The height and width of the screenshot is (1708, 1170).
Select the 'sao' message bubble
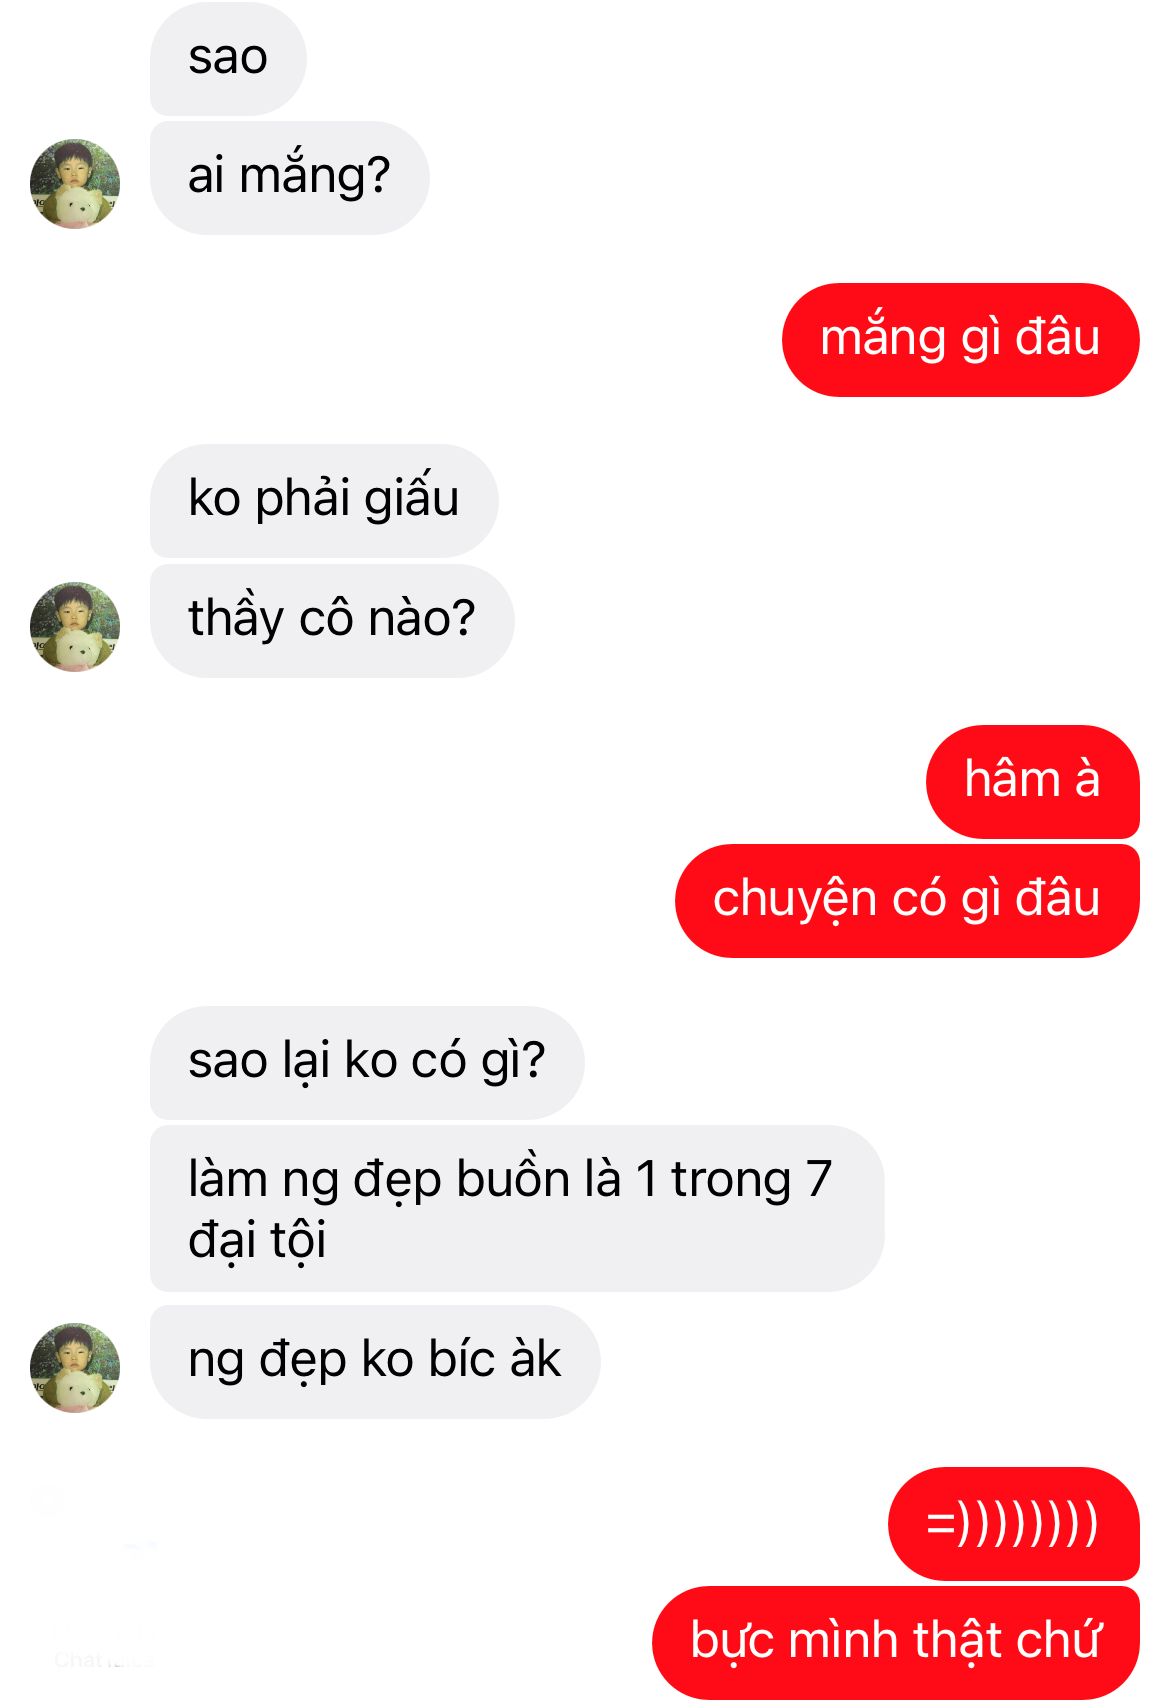228,58
